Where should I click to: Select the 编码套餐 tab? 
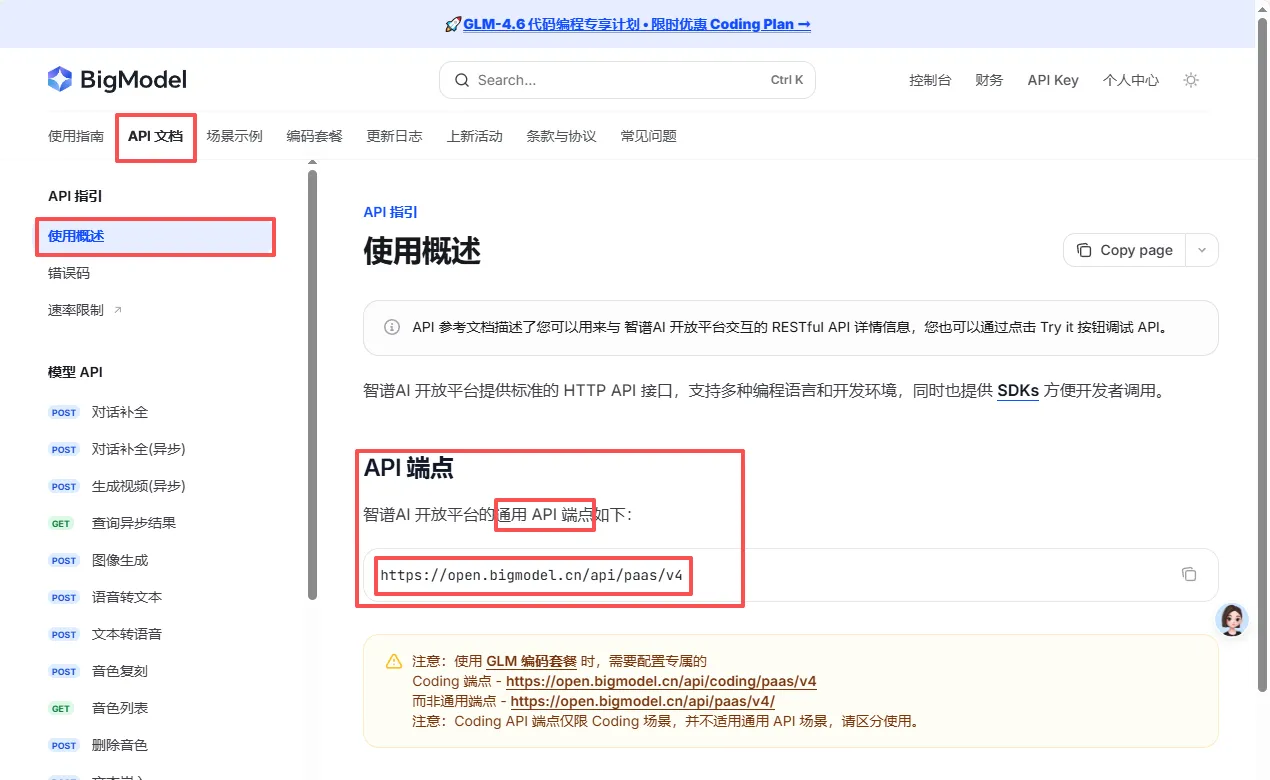tap(314, 135)
